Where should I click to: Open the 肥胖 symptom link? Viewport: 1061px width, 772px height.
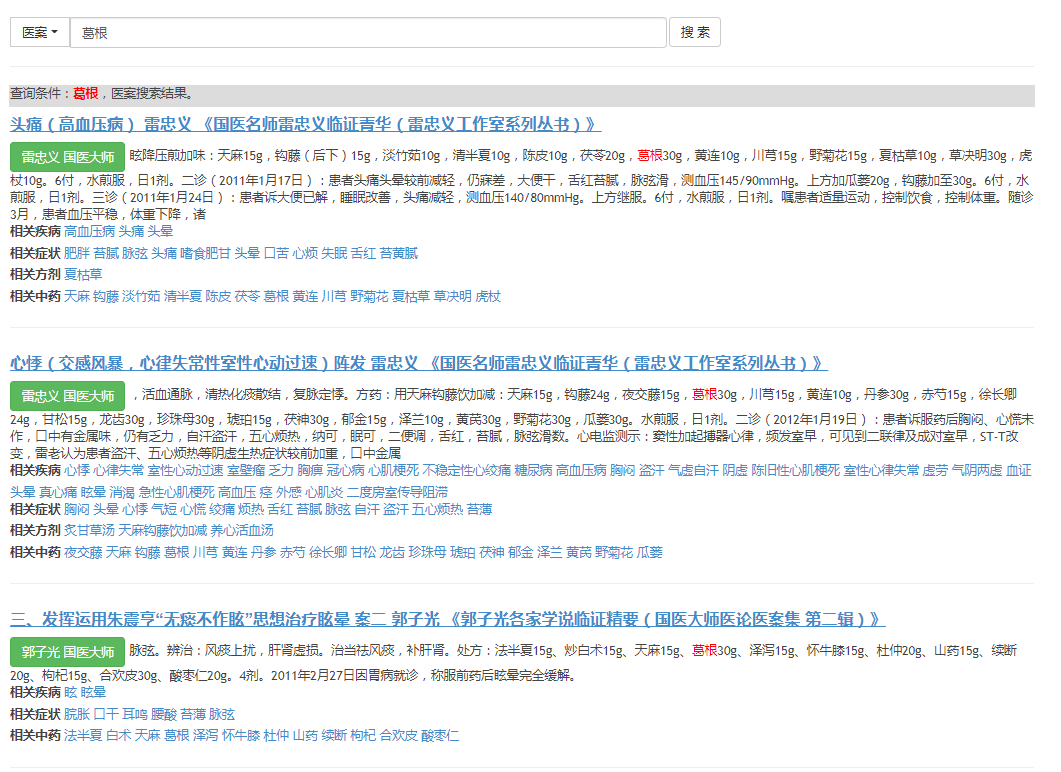pyautogui.click(x=76, y=253)
